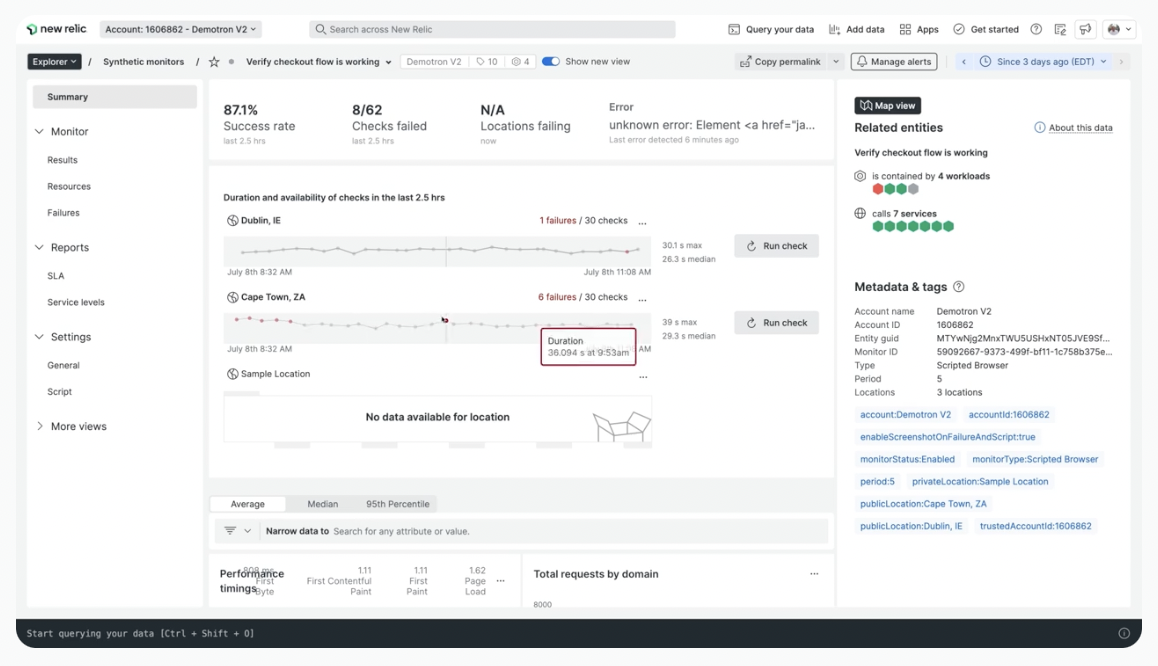
Task: Go to next time range arrow
Action: 1121,62
